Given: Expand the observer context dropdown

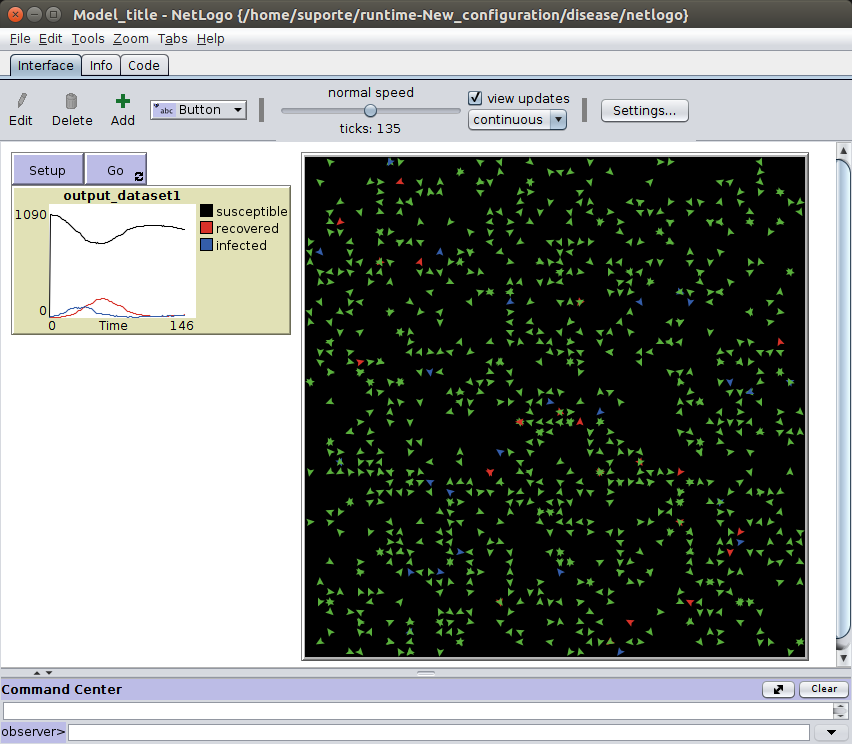Looking at the screenshot, I should click(830, 731).
